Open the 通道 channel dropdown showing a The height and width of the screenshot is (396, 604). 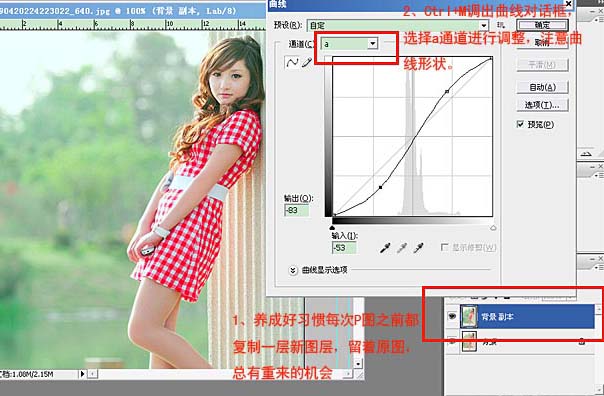tap(350, 44)
